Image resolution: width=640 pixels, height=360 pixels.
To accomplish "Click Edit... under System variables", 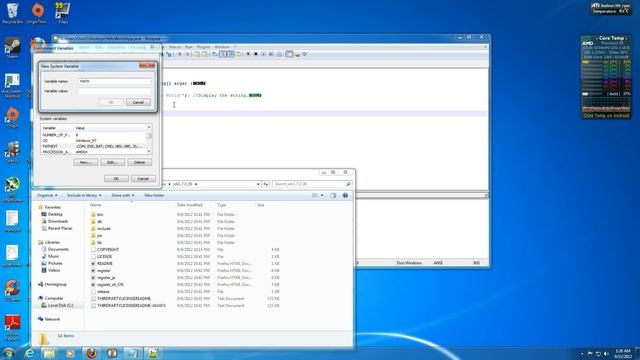I will point(113,162).
